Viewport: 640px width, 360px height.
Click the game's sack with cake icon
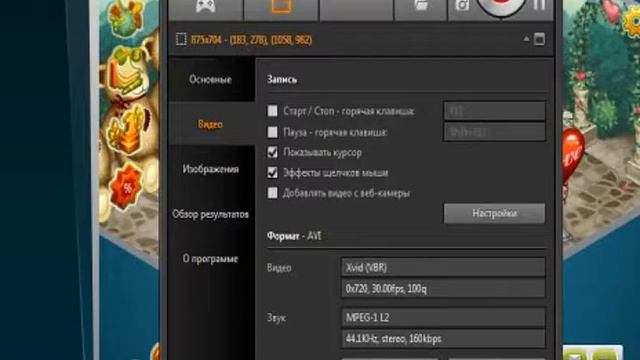(x=128, y=73)
